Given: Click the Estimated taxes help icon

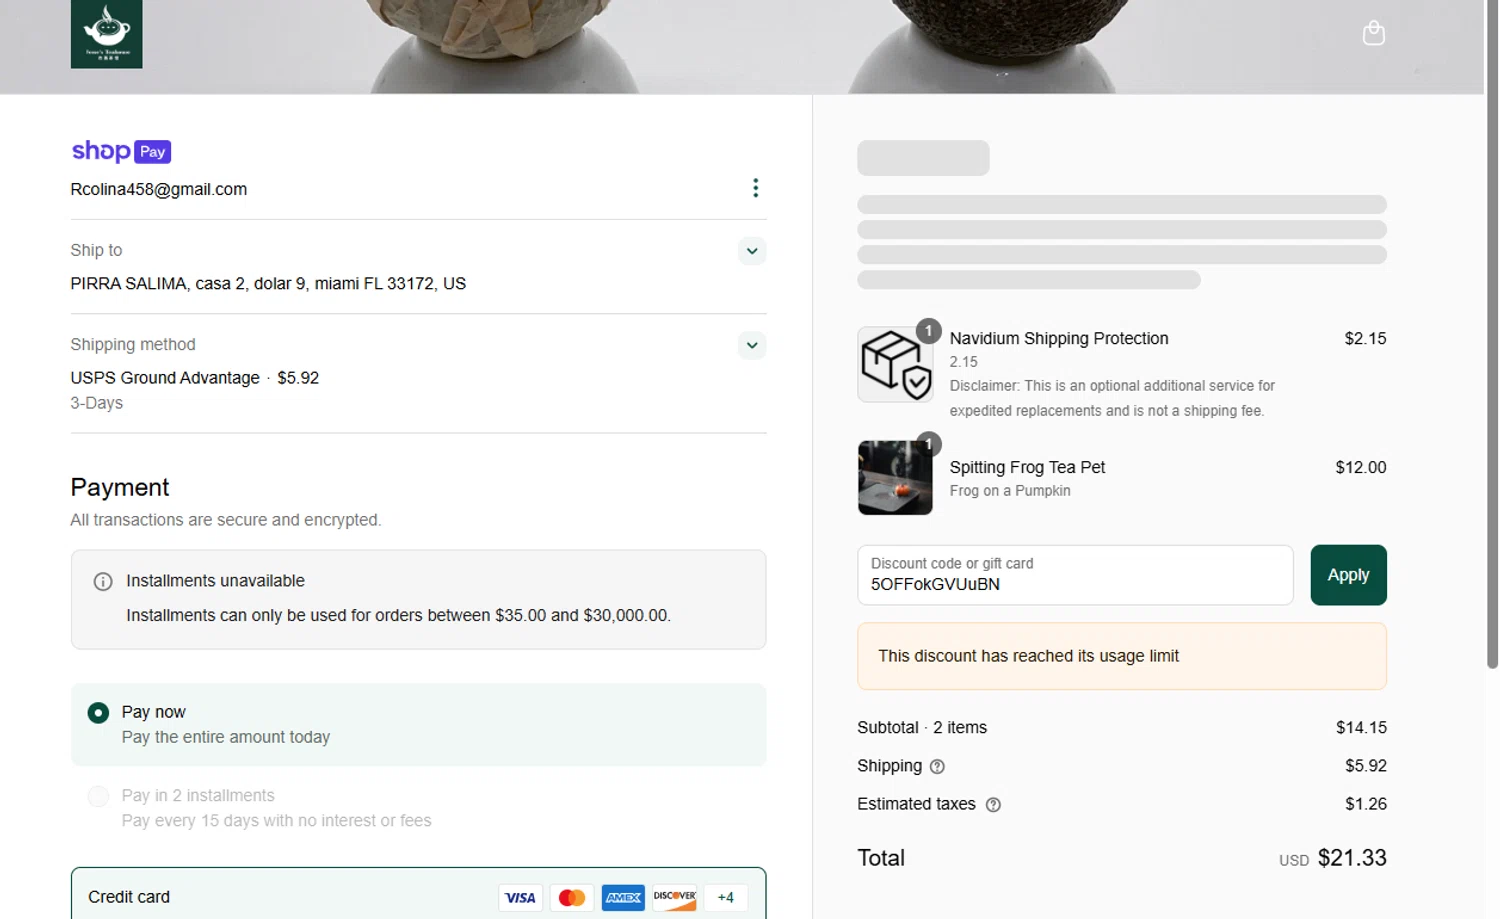Looking at the screenshot, I should 993,805.
